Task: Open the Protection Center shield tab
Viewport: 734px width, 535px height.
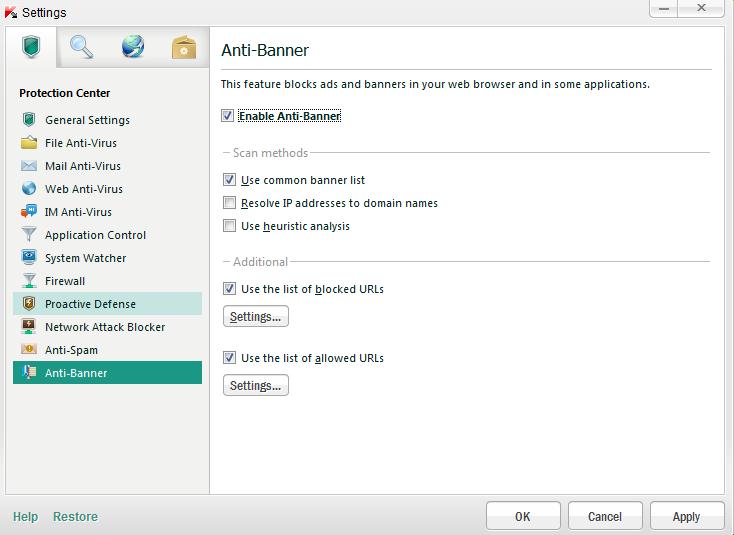Action: coord(31,47)
